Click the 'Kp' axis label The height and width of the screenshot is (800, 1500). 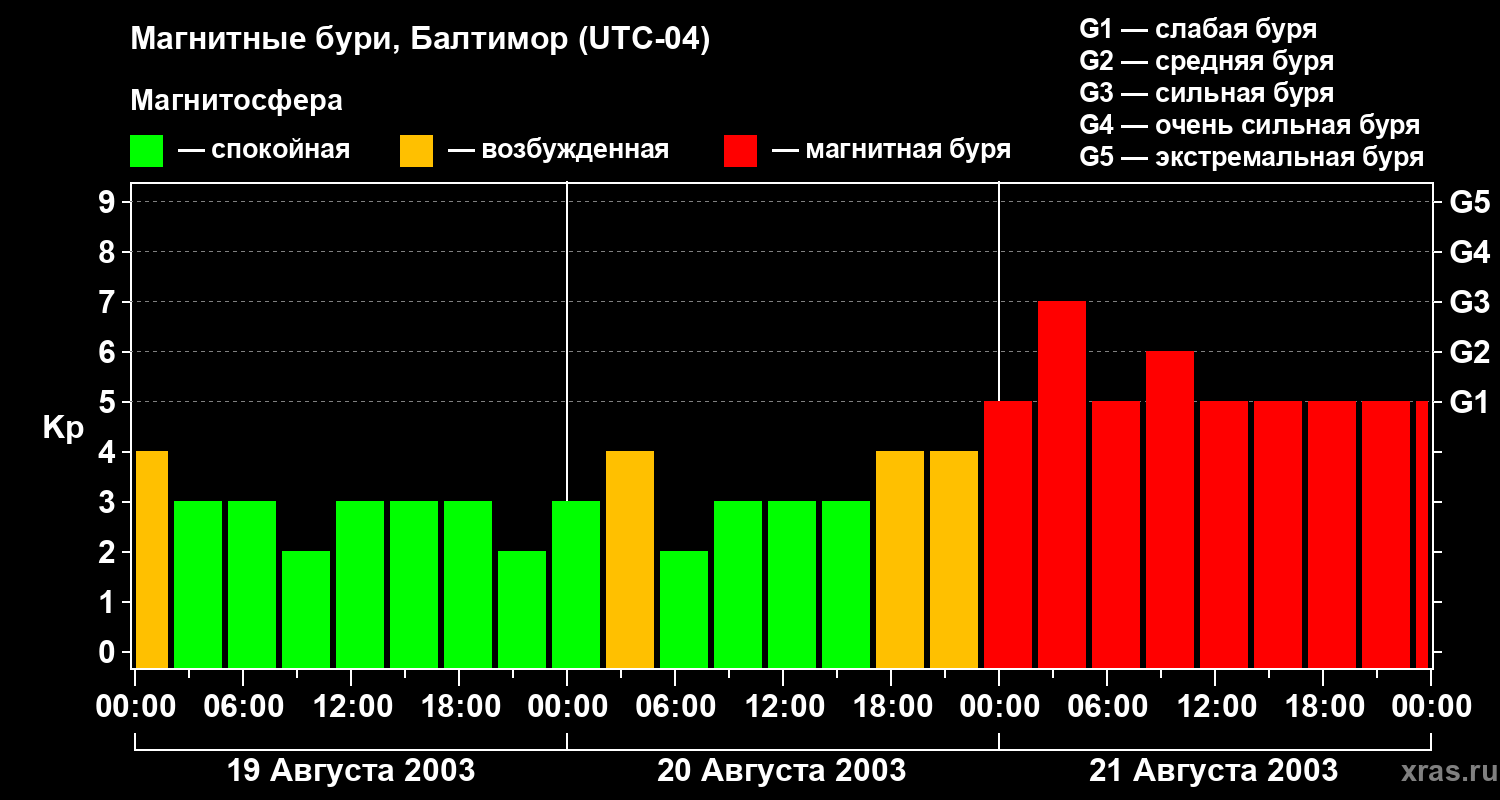63,428
